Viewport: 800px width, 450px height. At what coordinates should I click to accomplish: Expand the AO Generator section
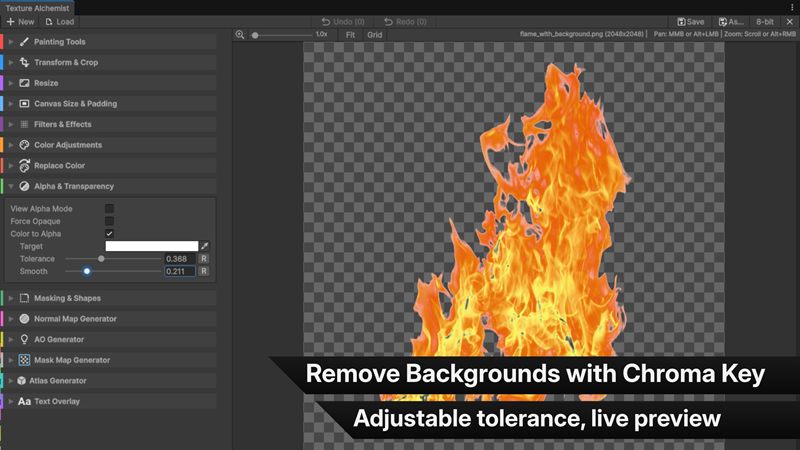[11, 339]
